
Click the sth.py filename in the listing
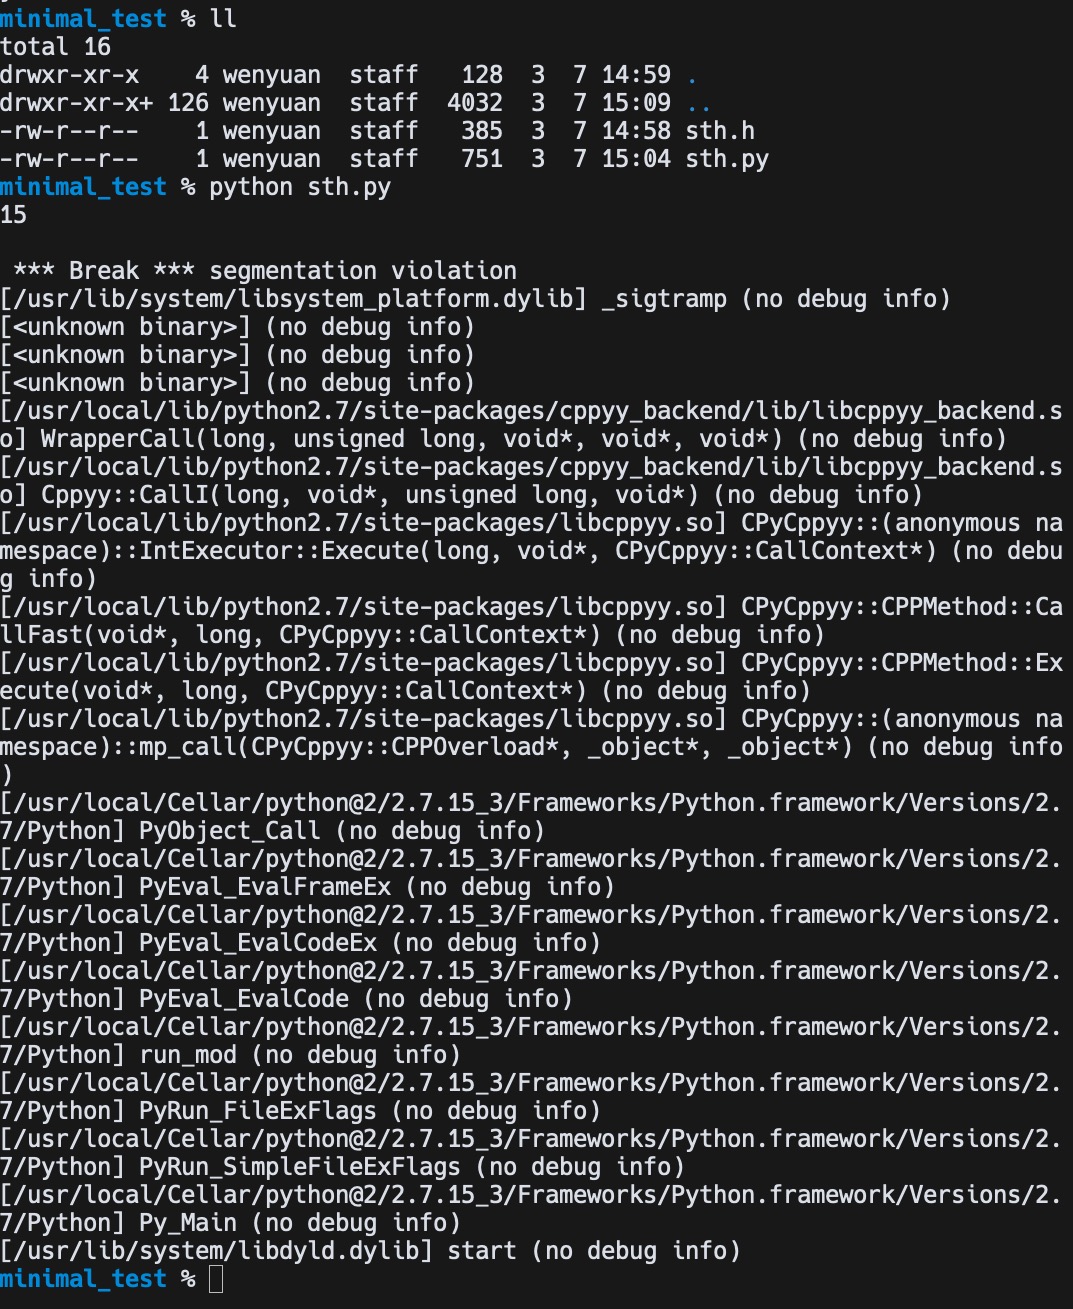point(727,159)
